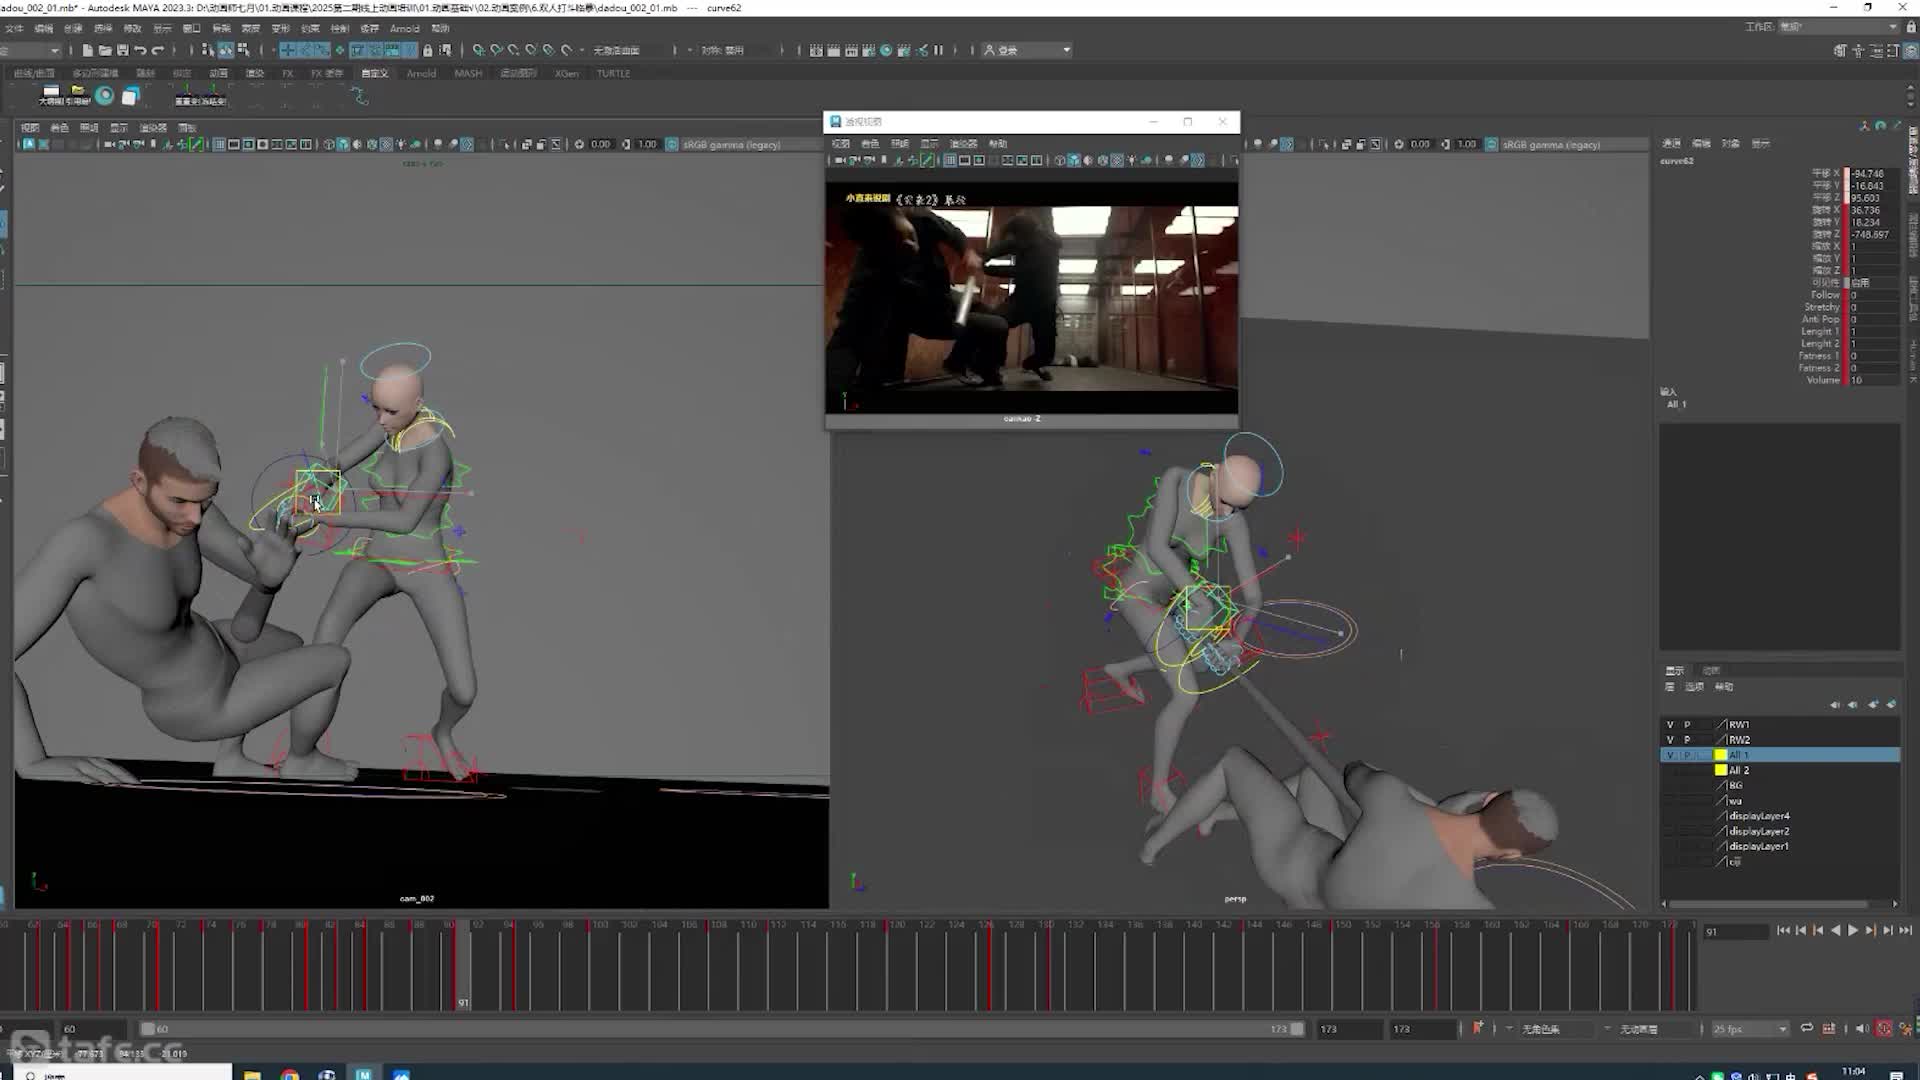Image resolution: width=1920 pixels, height=1080 pixels.
Task: Toggle smooth shade all in left viewport
Action: tap(343, 145)
